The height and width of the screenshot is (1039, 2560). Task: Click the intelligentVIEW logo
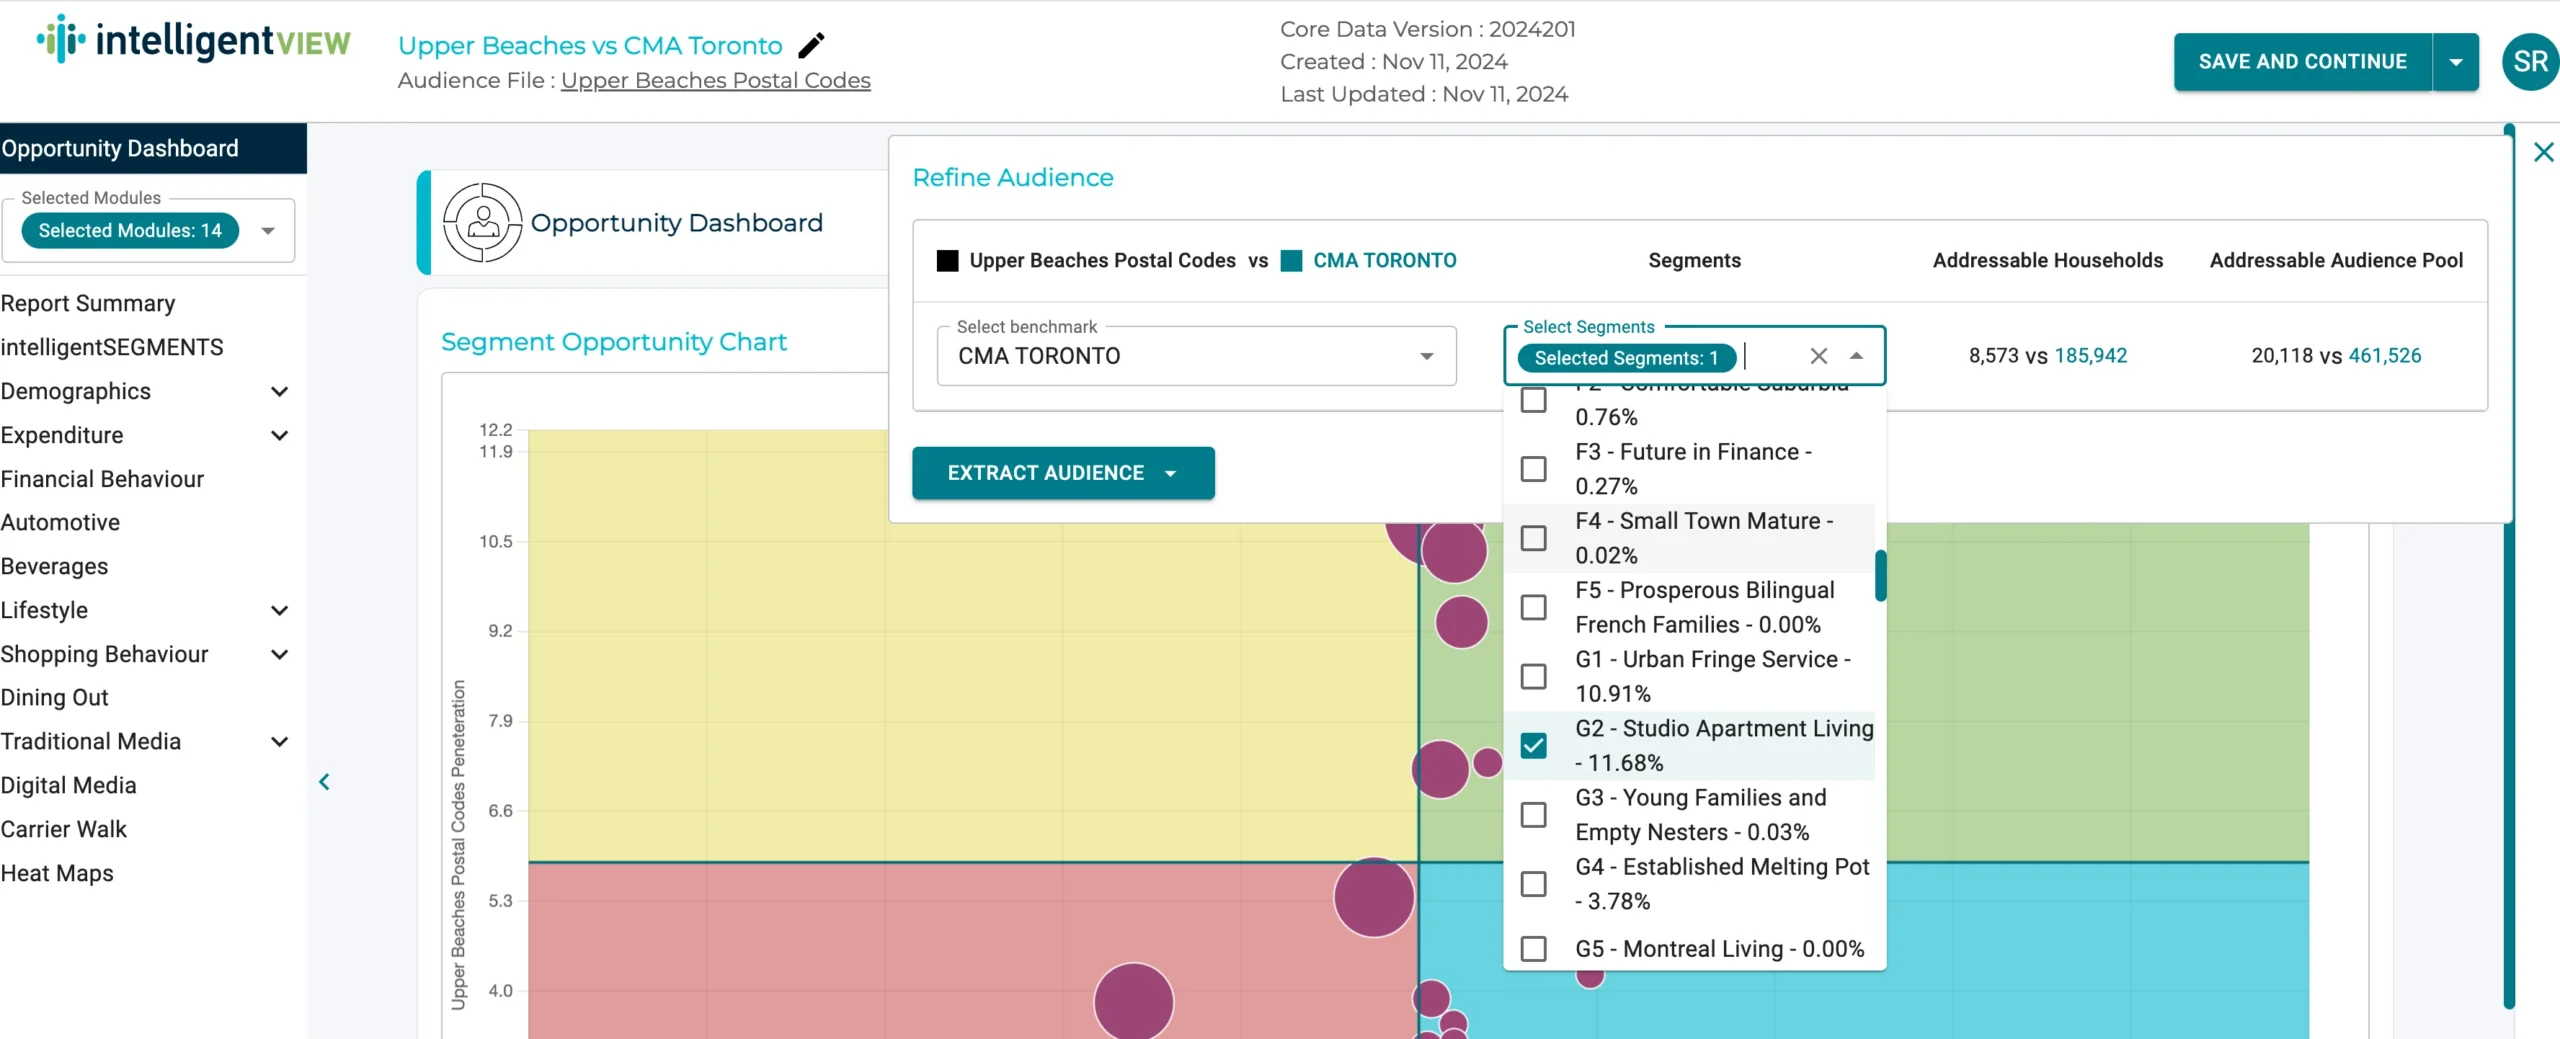(194, 40)
